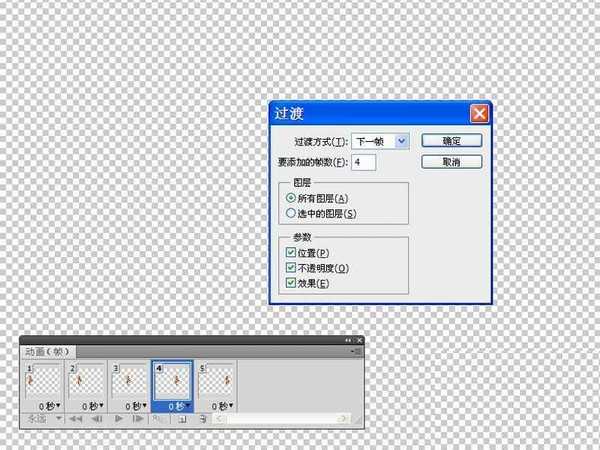Screen dimensions: 600x450
Task: Click the delete frame trash icon
Action: click(x=202, y=419)
